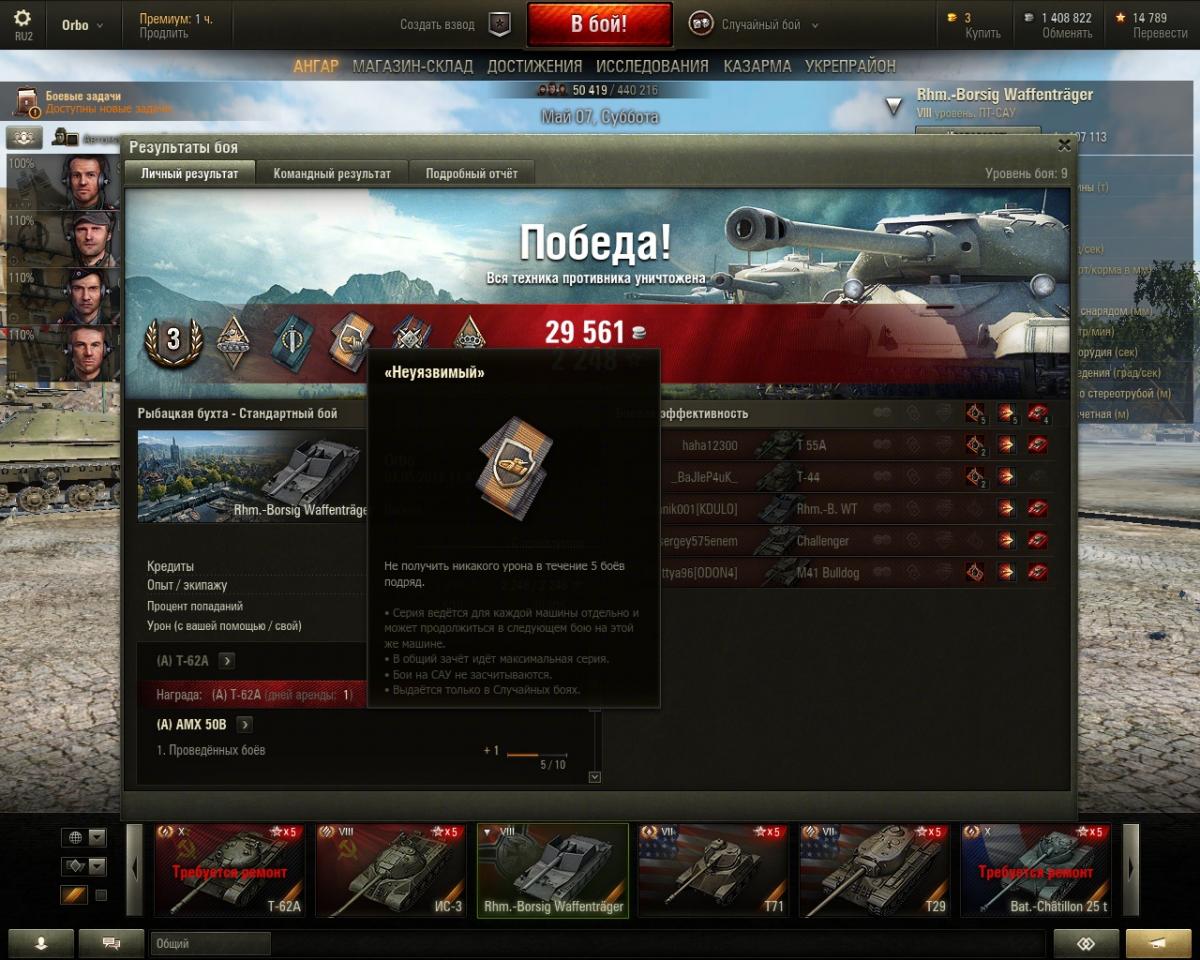Image resolution: width=1200 pixels, height=960 pixels.
Task: Open the chat channels speech-bubble icon at bottom left
Action: tap(111, 942)
